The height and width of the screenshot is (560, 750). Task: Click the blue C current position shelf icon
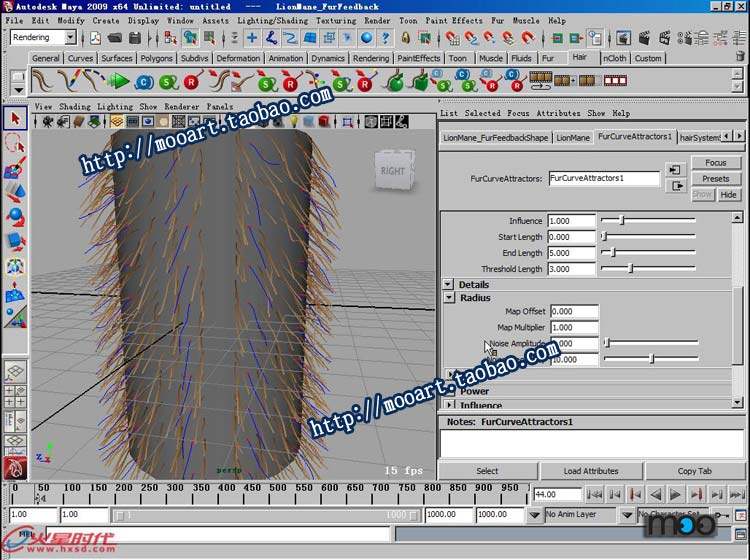coord(143,82)
